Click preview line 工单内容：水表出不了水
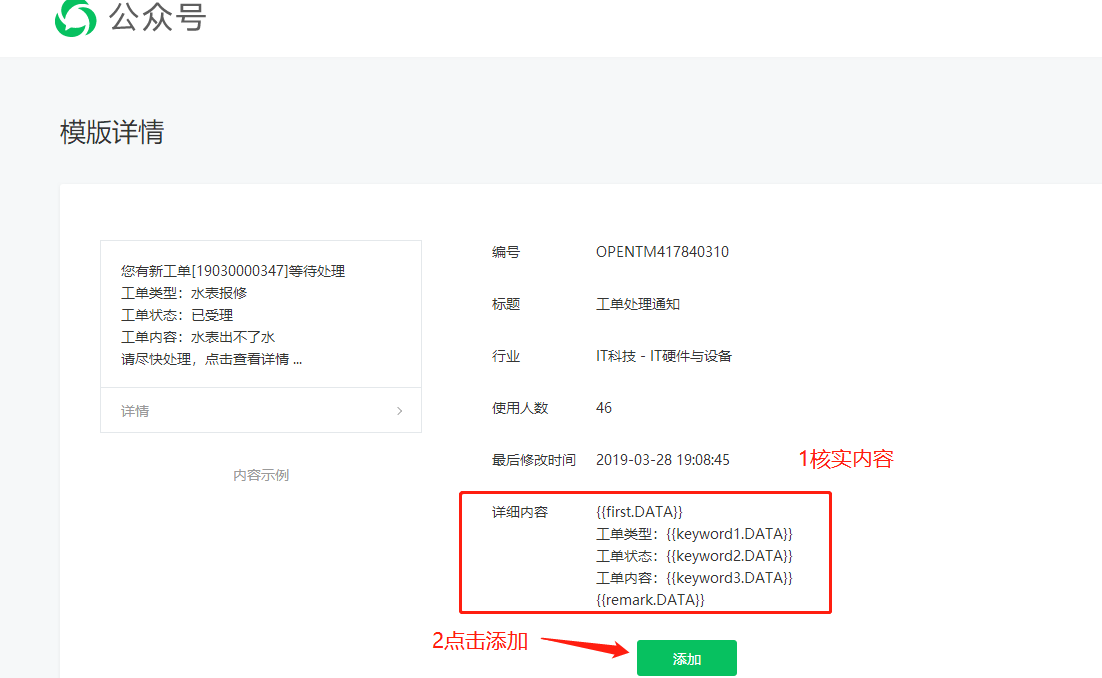This screenshot has width=1102, height=678. [197, 337]
